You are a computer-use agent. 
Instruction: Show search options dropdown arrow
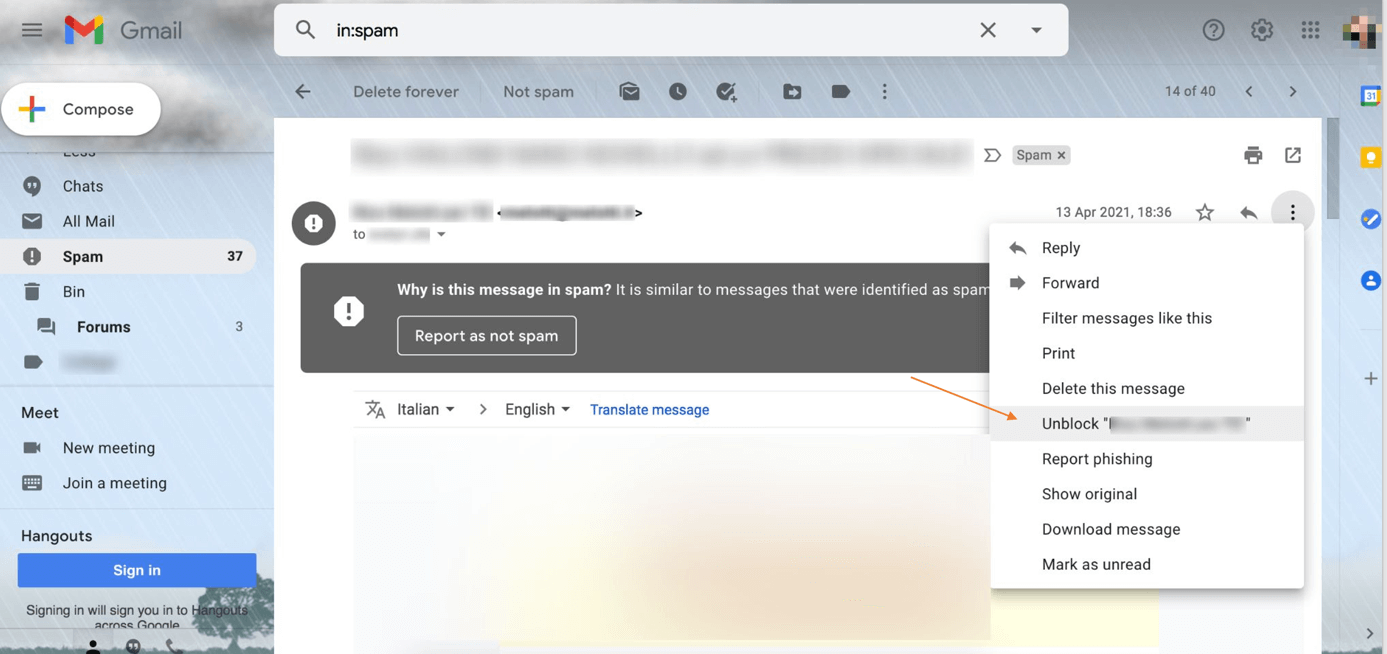pos(1036,30)
